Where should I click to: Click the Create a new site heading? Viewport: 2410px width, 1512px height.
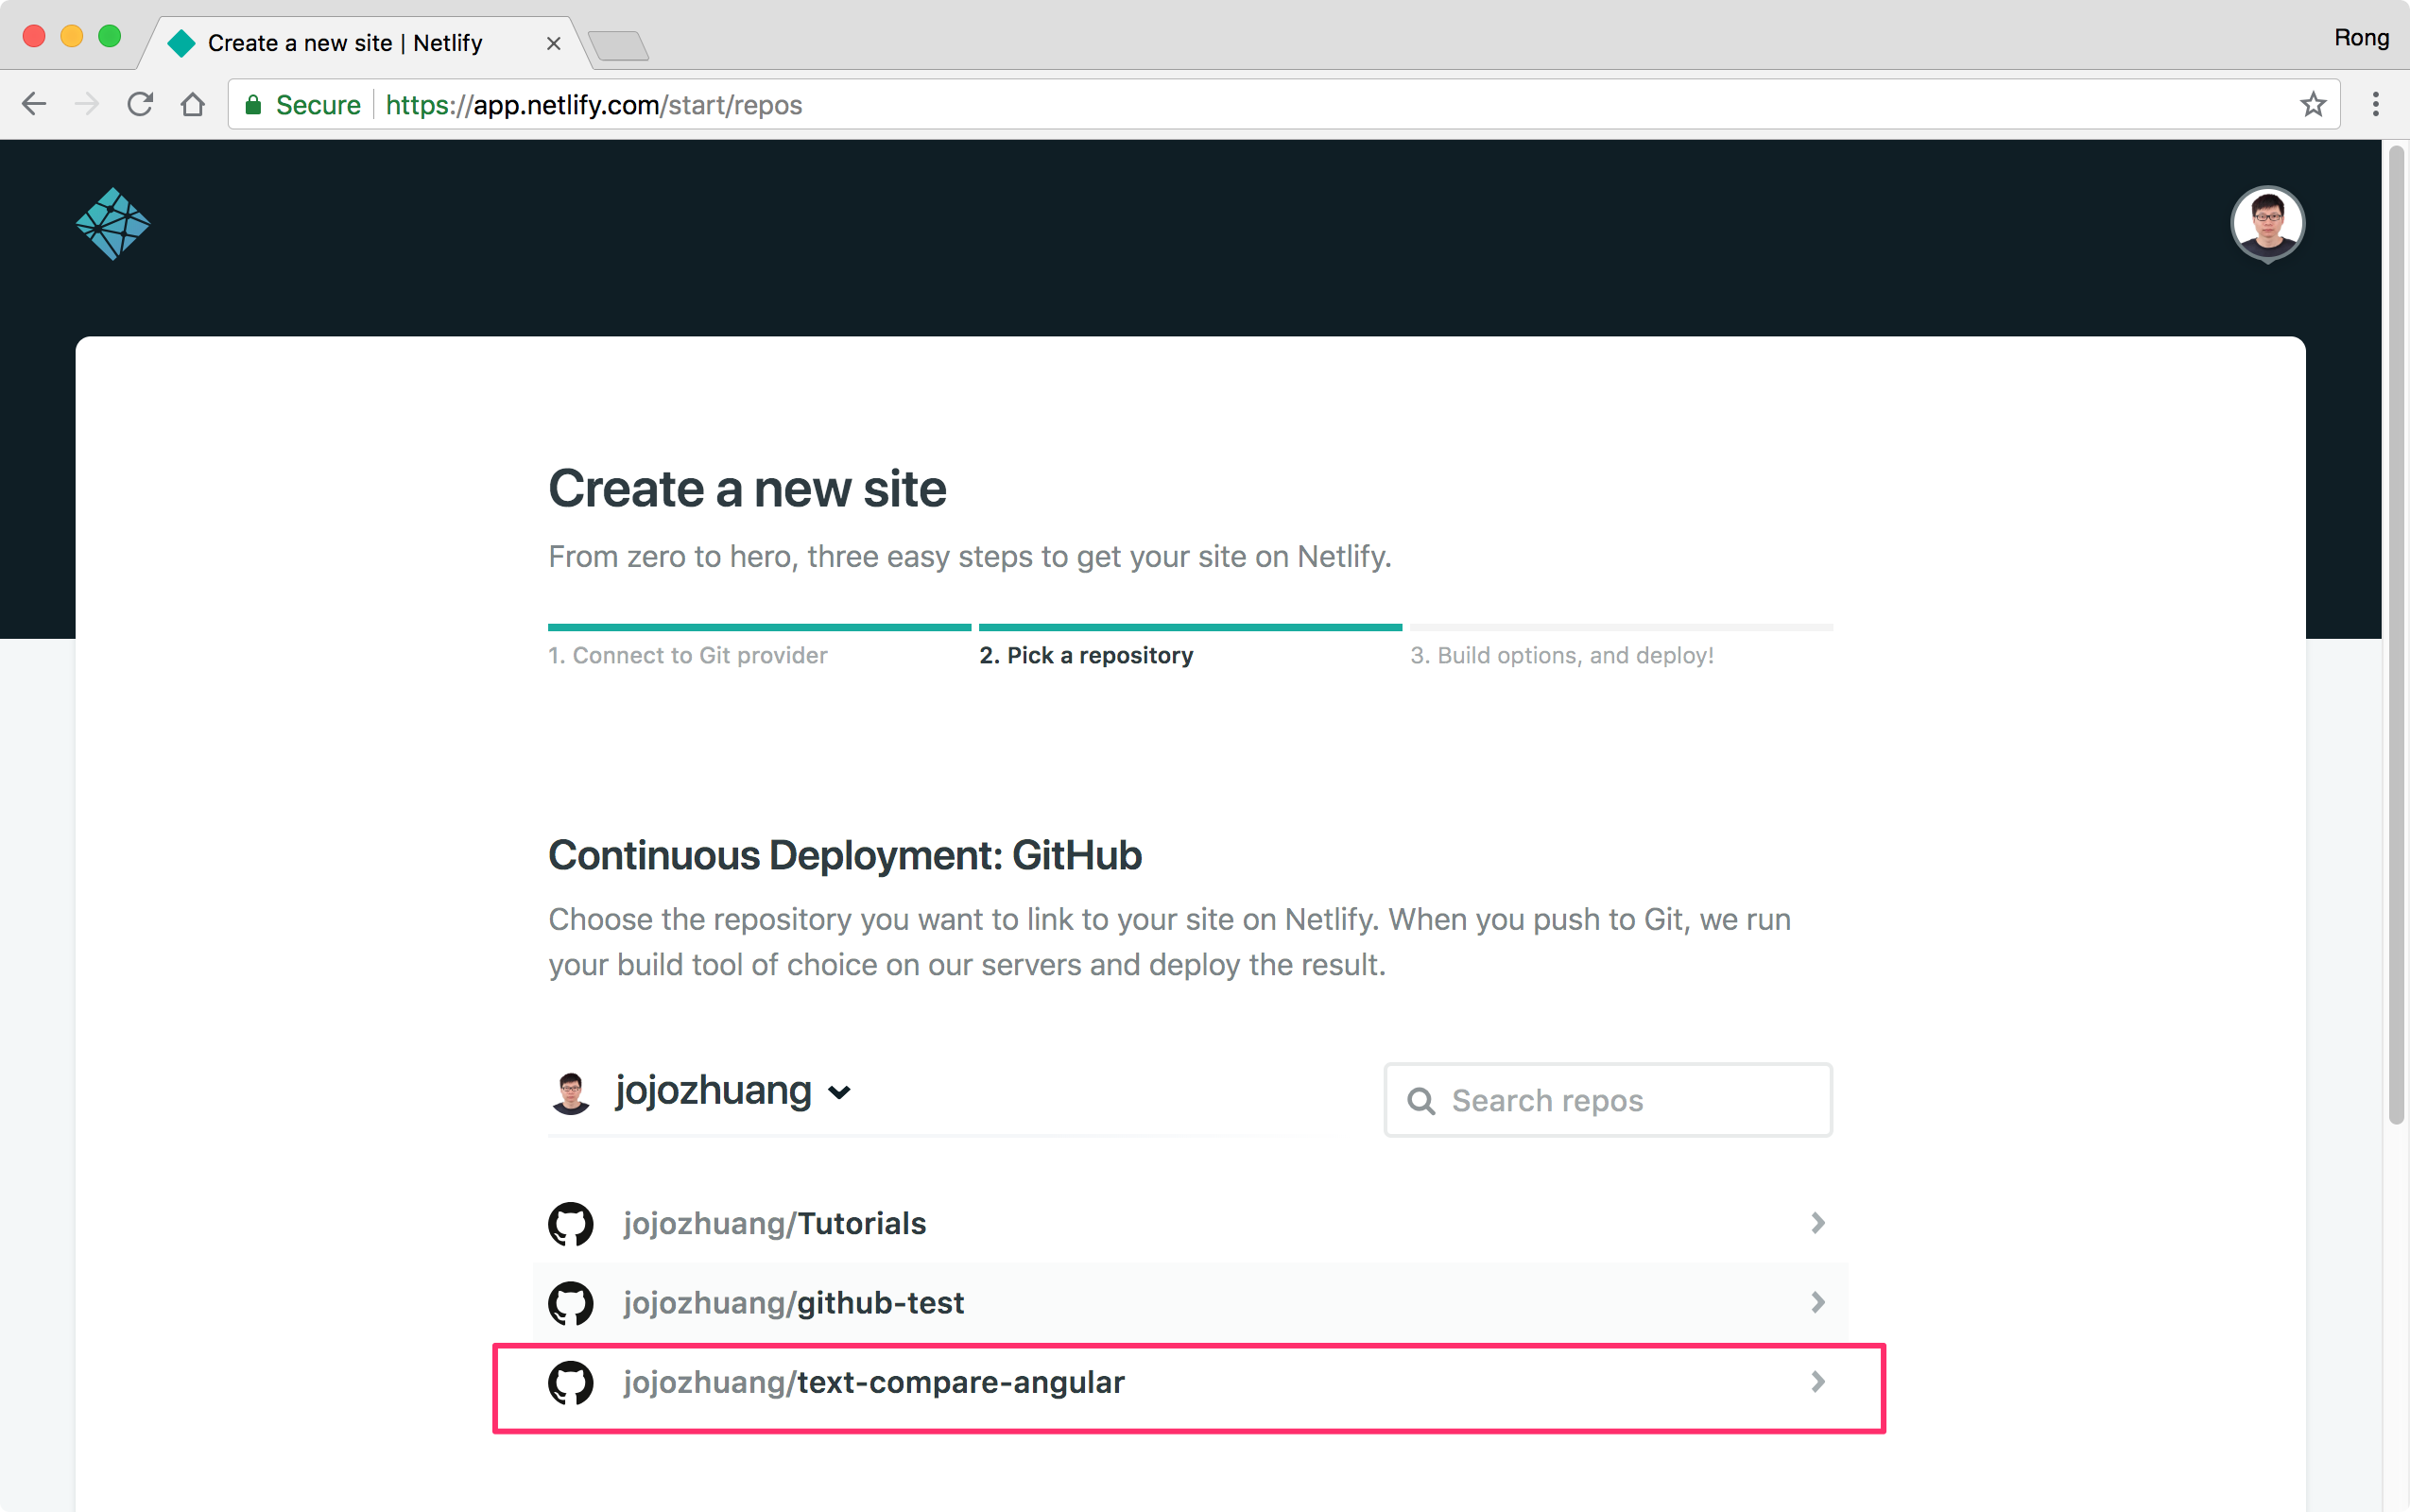(747, 489)
